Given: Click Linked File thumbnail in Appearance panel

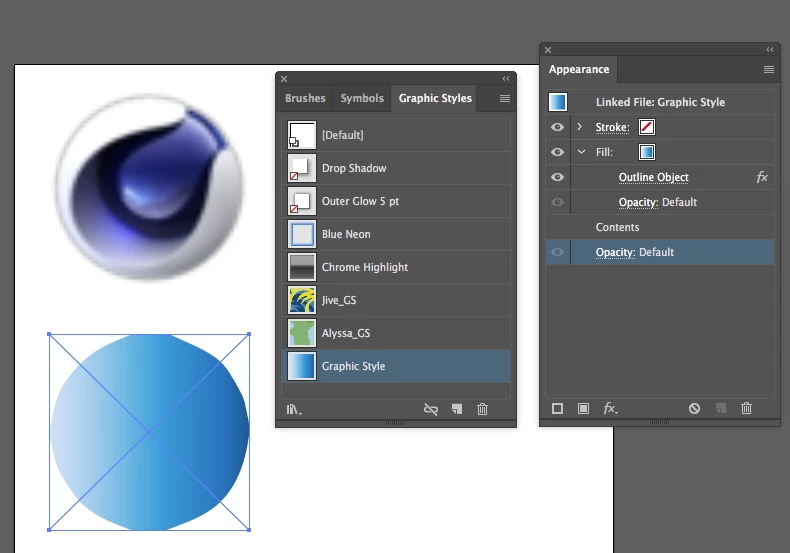Looking at the screenshot, I should (x=558, y=102).
